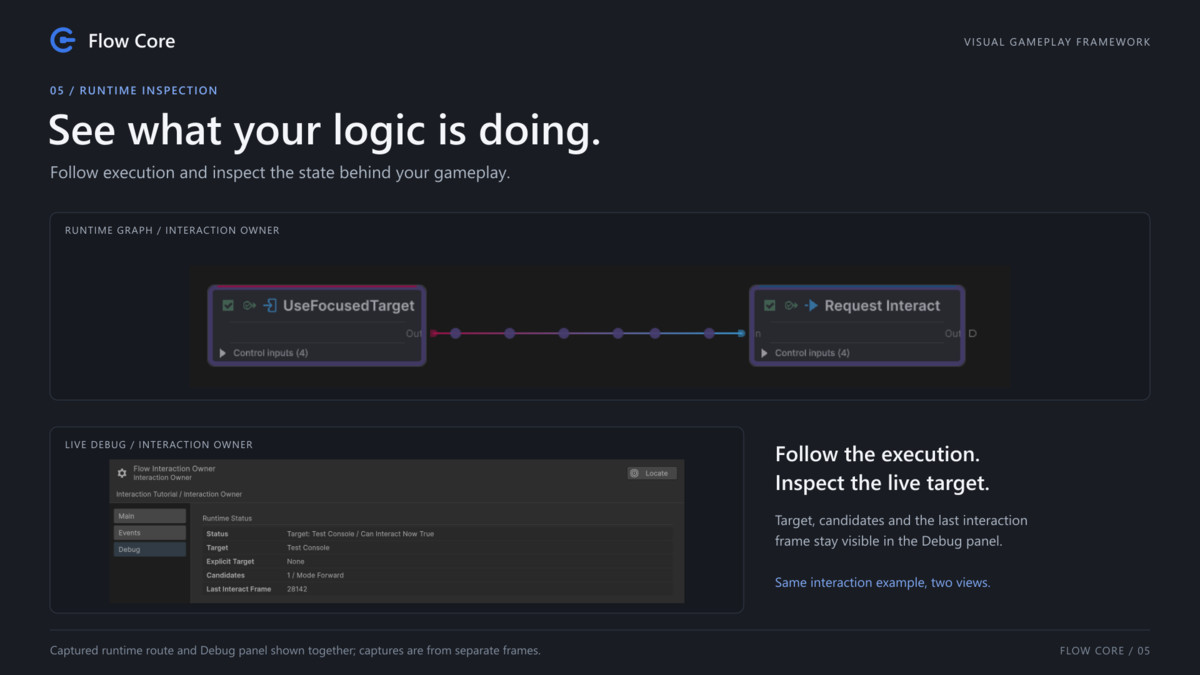Click the Out port of Request Interact node
1200x675 pixels.
[x=973, y=333]
